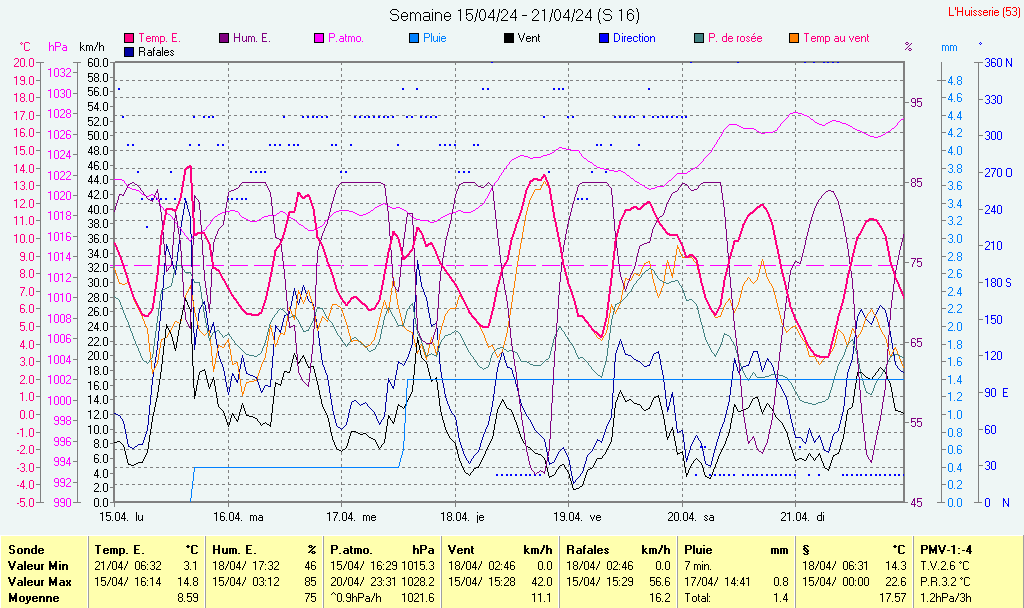
Task: Select the 'Rafales' legend label
Action: click(x=156, y=52)
